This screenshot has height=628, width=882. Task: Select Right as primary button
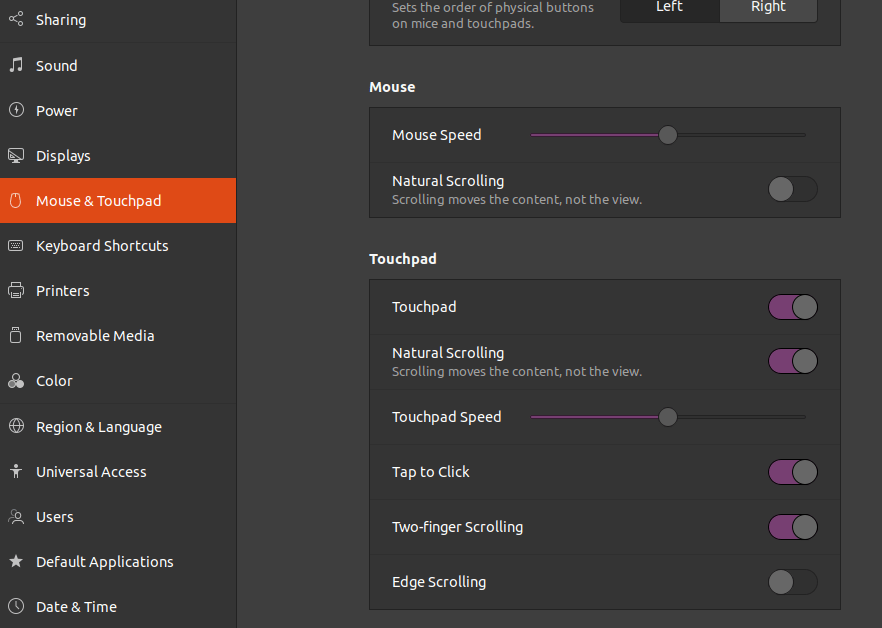click(x=768, y=8)
